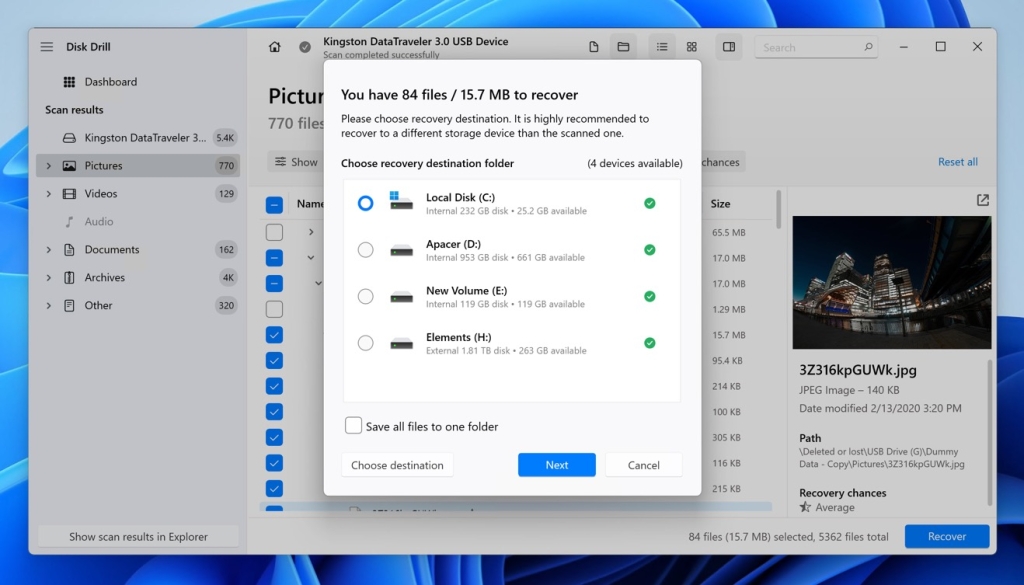Click the Audio music note icon
The width and height of the screenshot is (1024, 585).
pyautogui.click(x=69, y=222)
